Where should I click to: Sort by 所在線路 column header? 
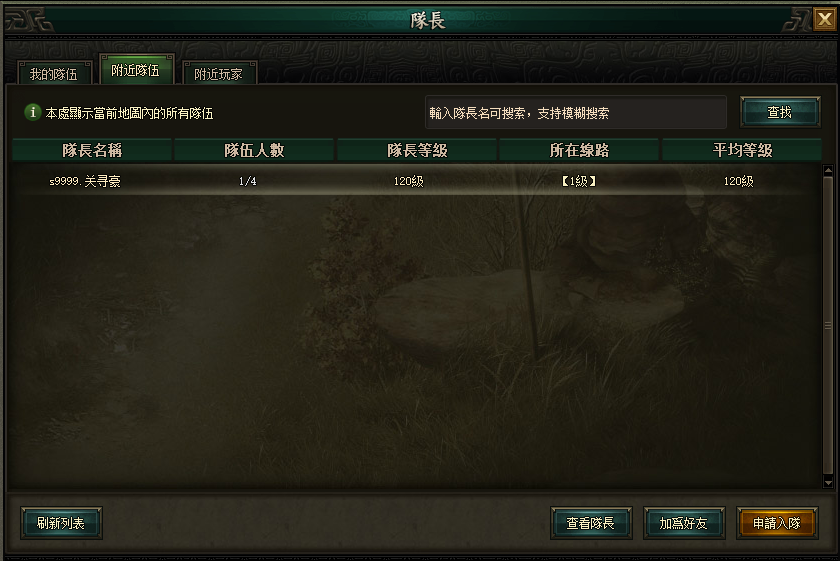(x=579, y=150)
